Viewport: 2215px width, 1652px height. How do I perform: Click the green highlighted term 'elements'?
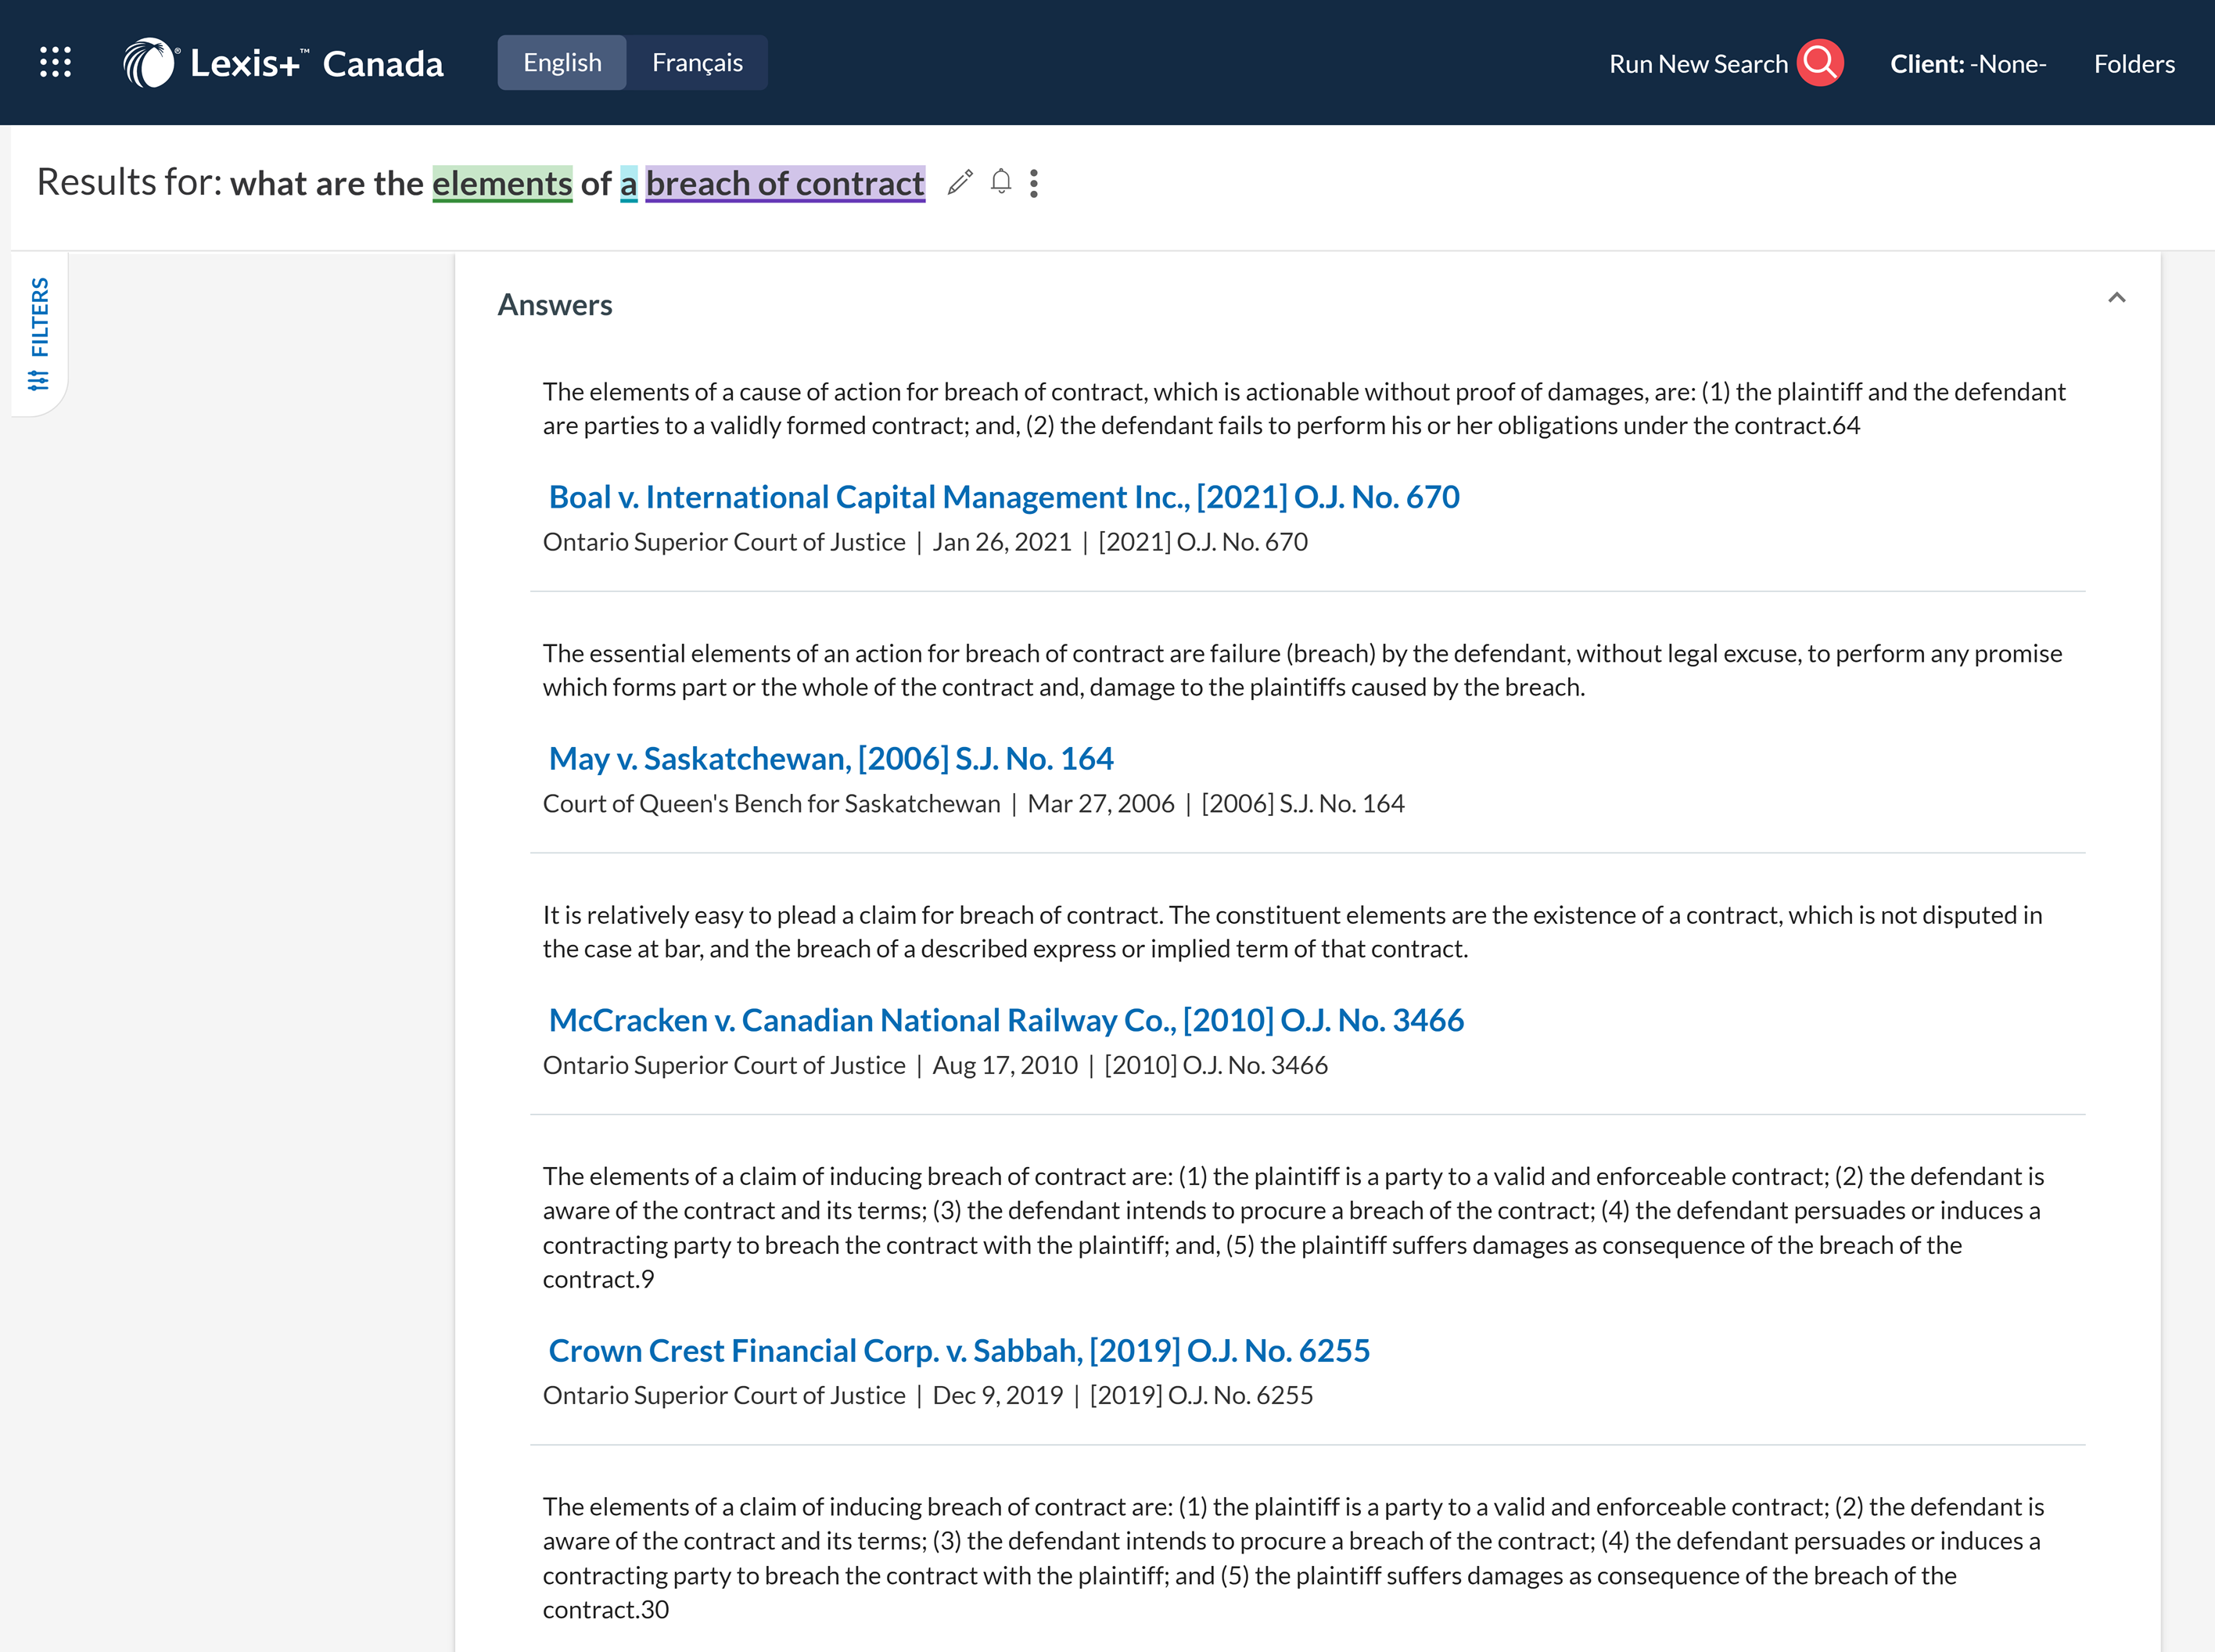[x=502, y=183]
